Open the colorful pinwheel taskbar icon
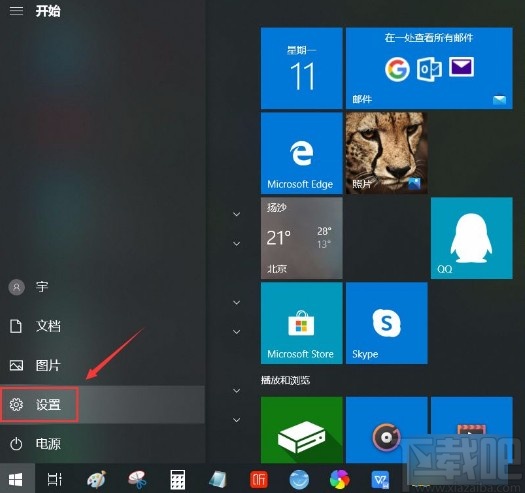This screenshot has width=525, height=493. pos(340,480)
